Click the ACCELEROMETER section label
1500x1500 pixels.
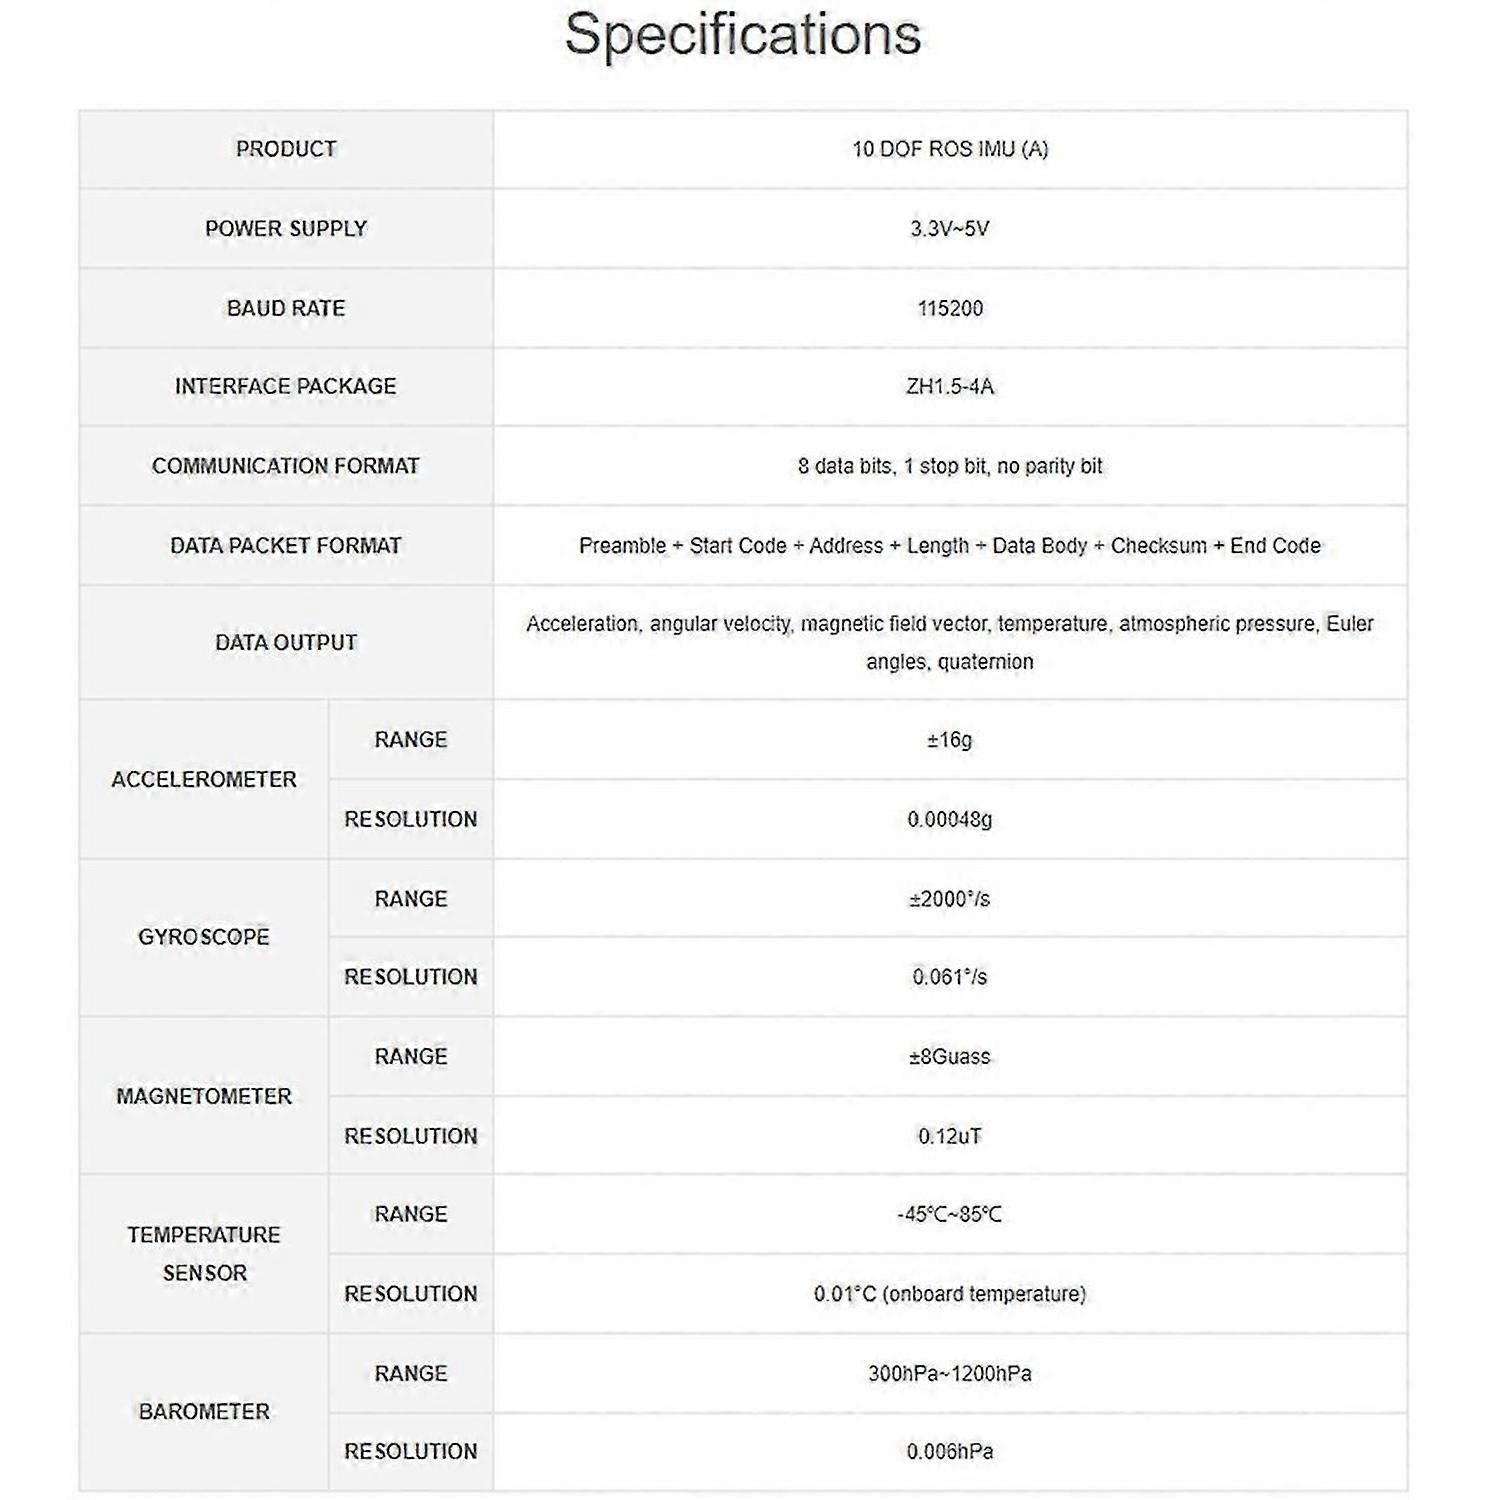pyautogui.click(x=204, y=779)
